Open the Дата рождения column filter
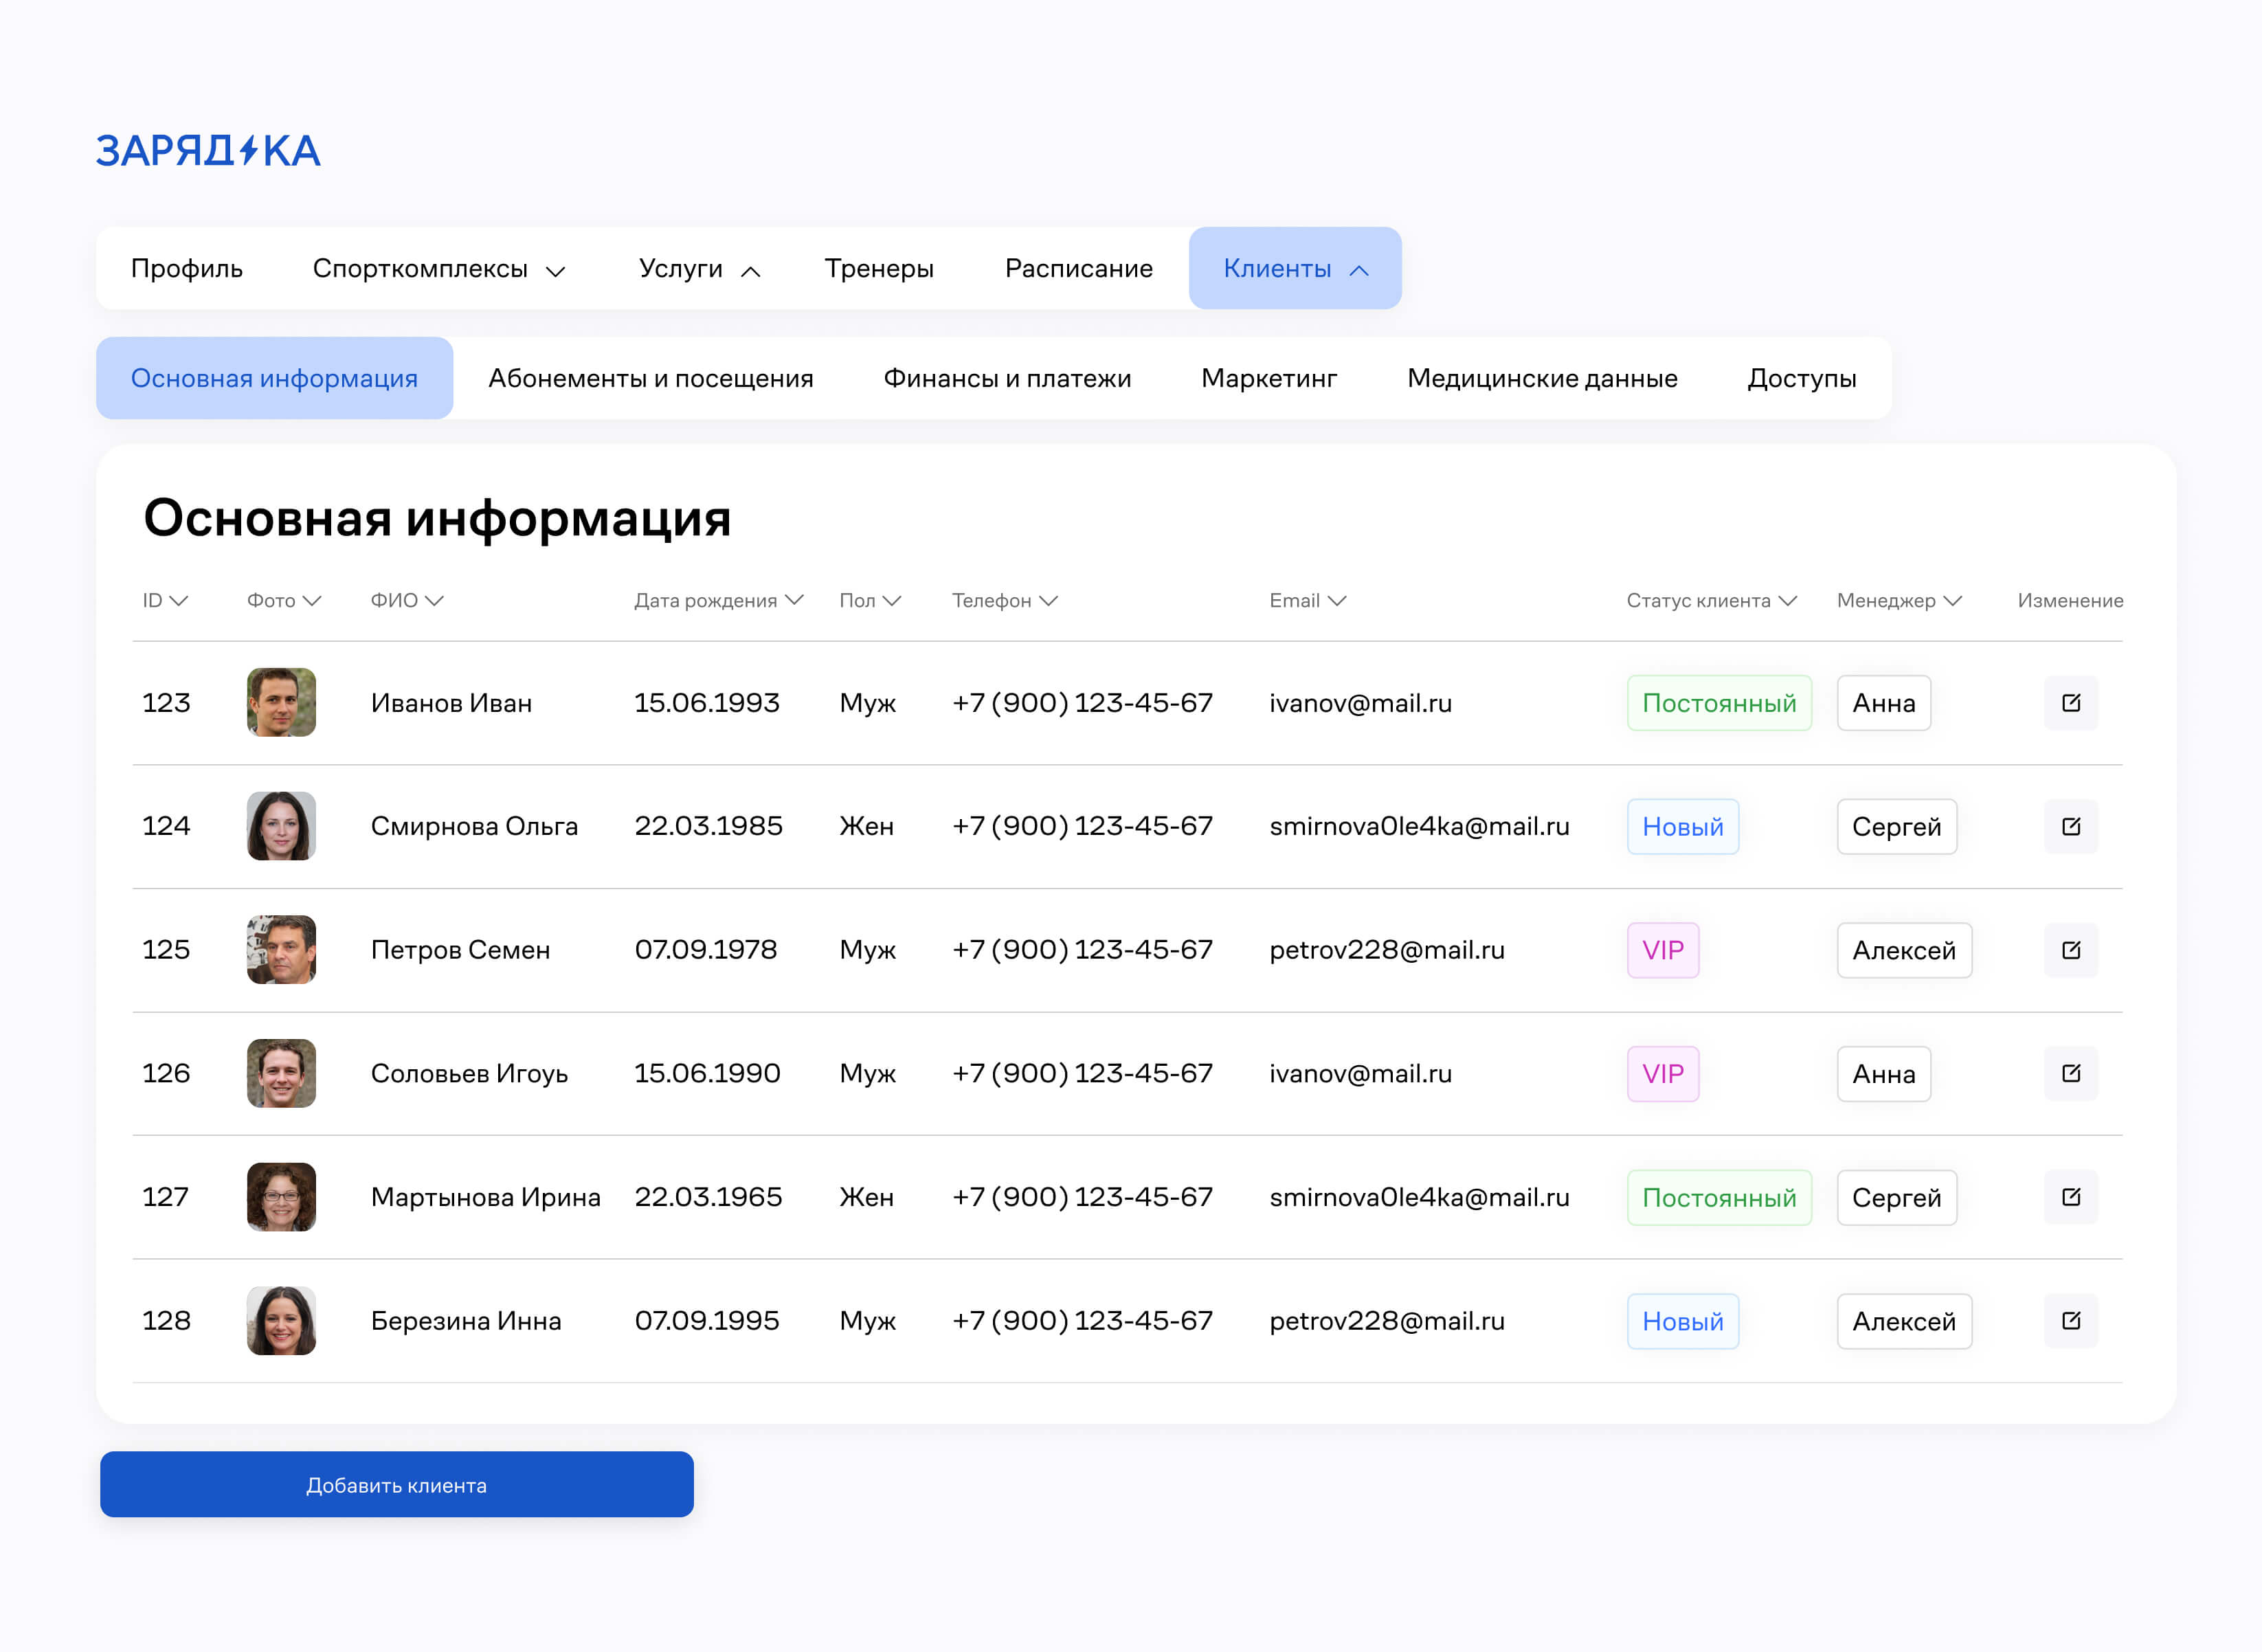Screen dimensions: 2262x1652 (x=719, y=600)
